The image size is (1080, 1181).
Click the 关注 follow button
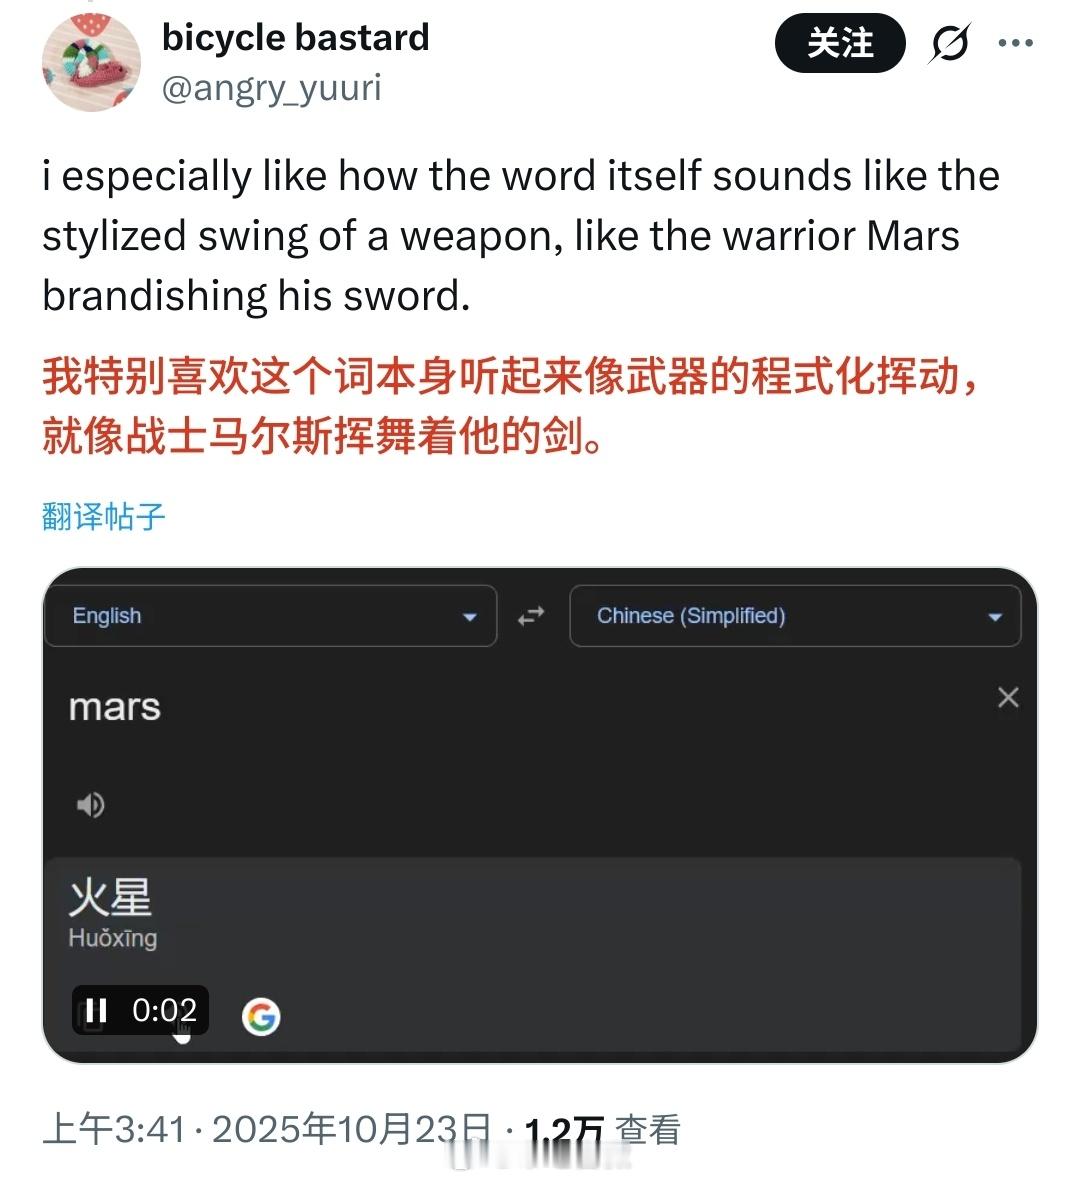[840, 43]
